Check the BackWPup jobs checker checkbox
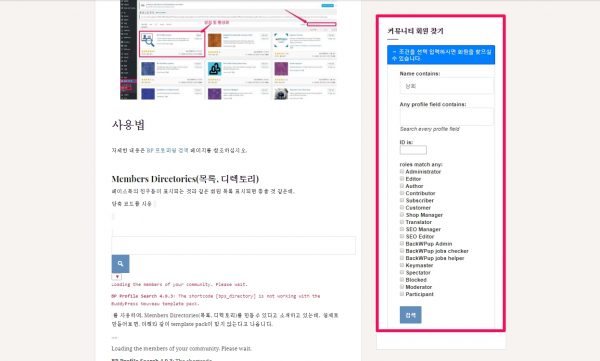This screenshot has width=600, height=361. 402,251
